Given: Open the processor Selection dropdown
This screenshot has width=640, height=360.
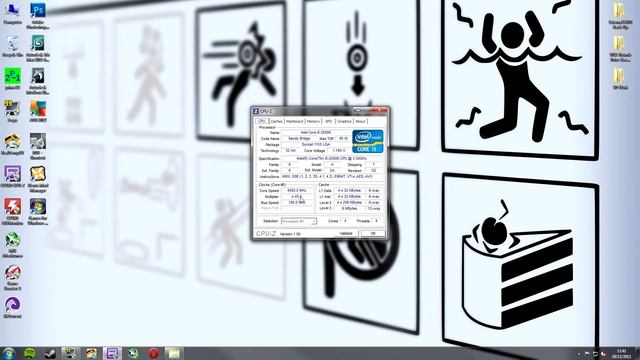Looking at the screenshot, I should (x=299, y=221).
